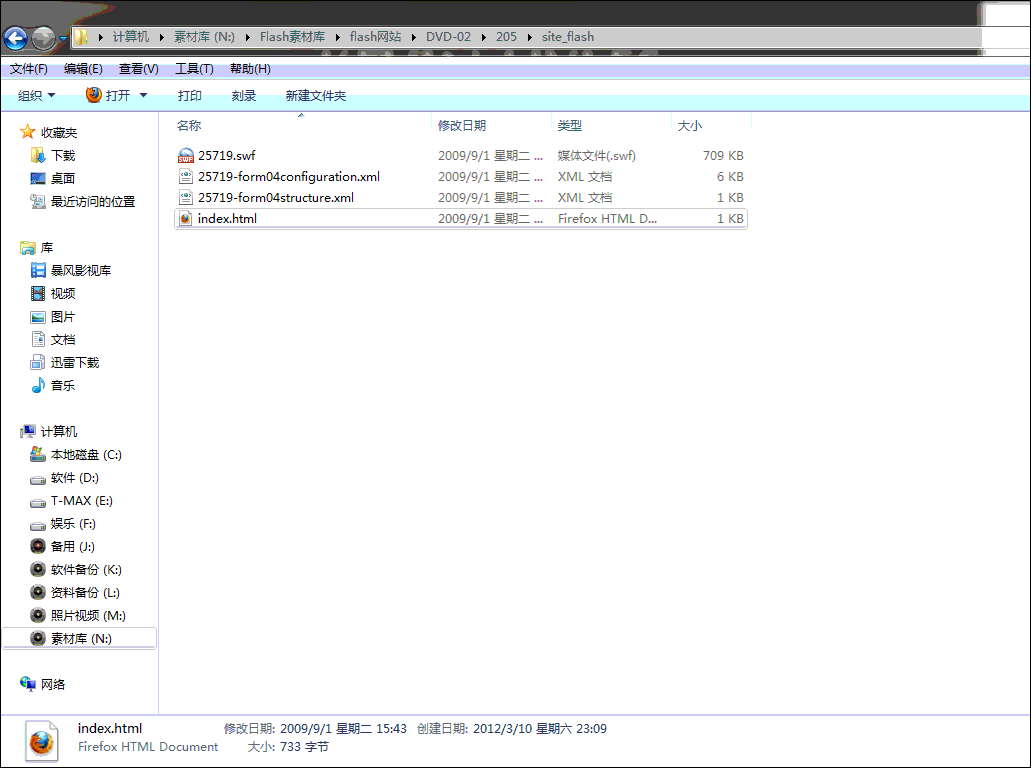Screen dimensions: 1031x768
Task: Expand arrow after 205 in breadcrumb
Action: (529, 37)
